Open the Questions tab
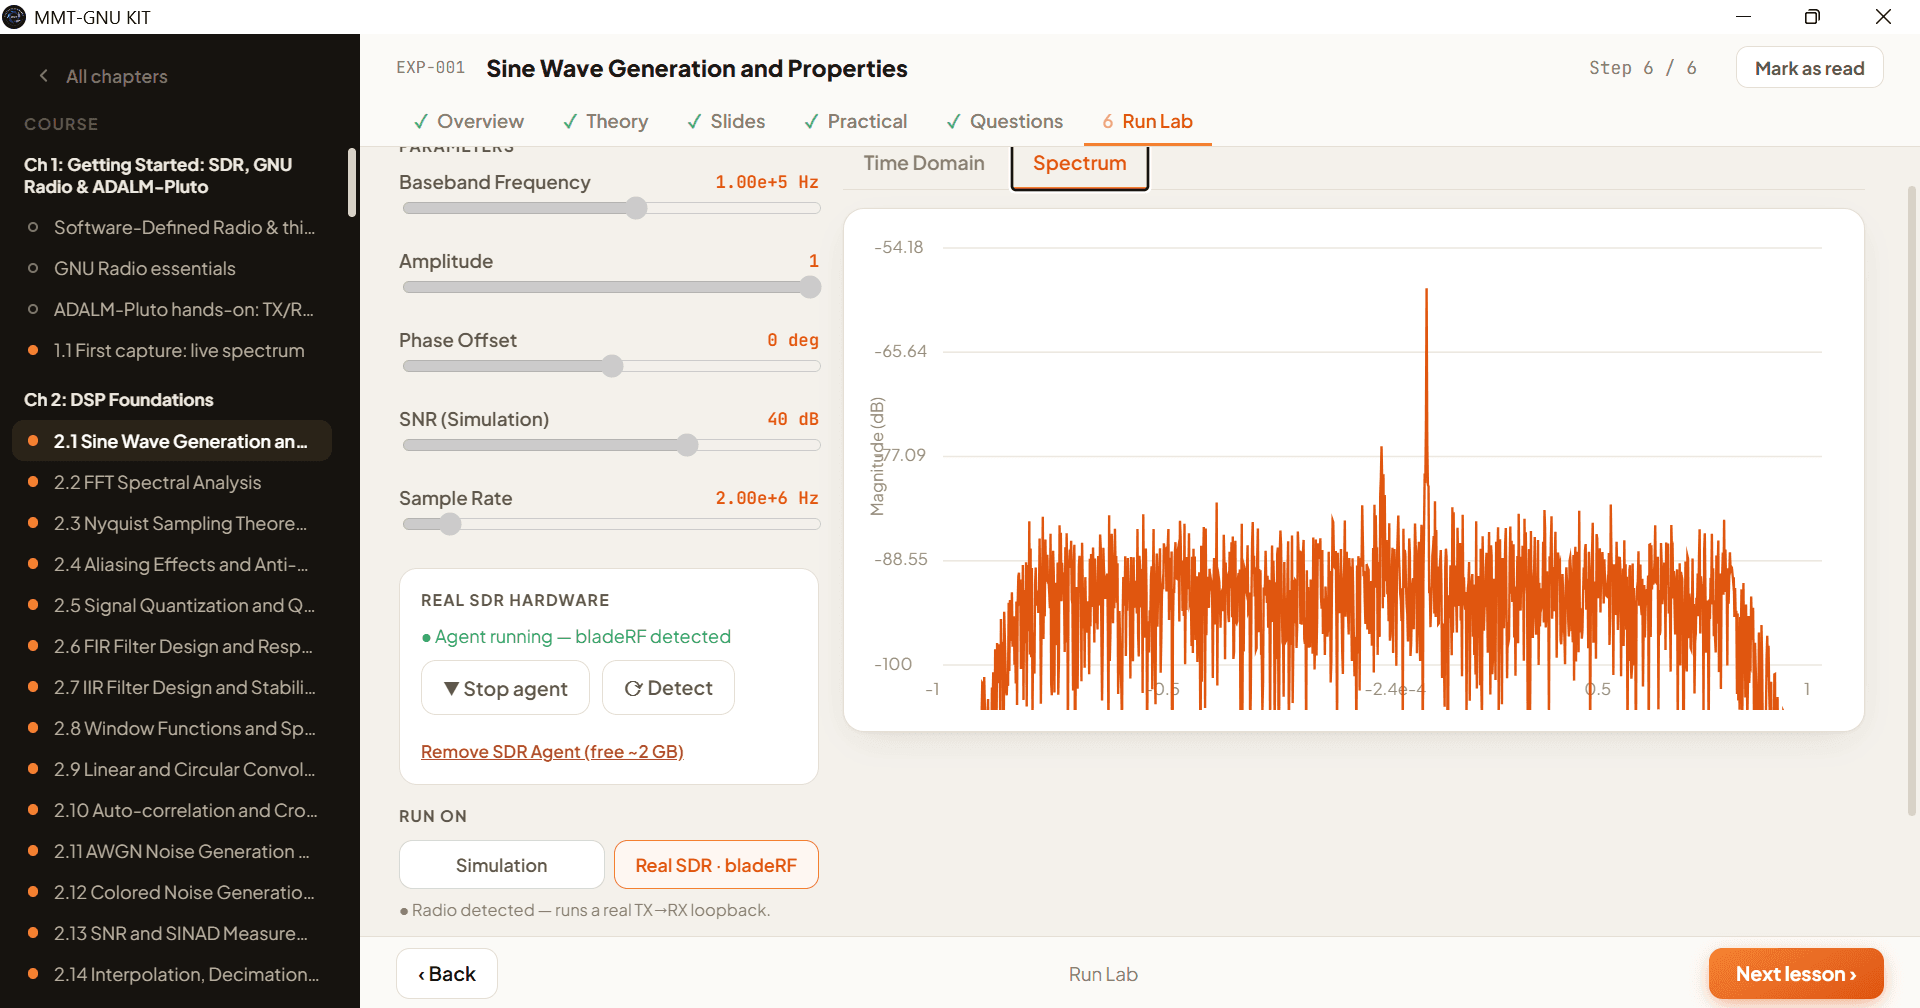 tap(1005, 121)
